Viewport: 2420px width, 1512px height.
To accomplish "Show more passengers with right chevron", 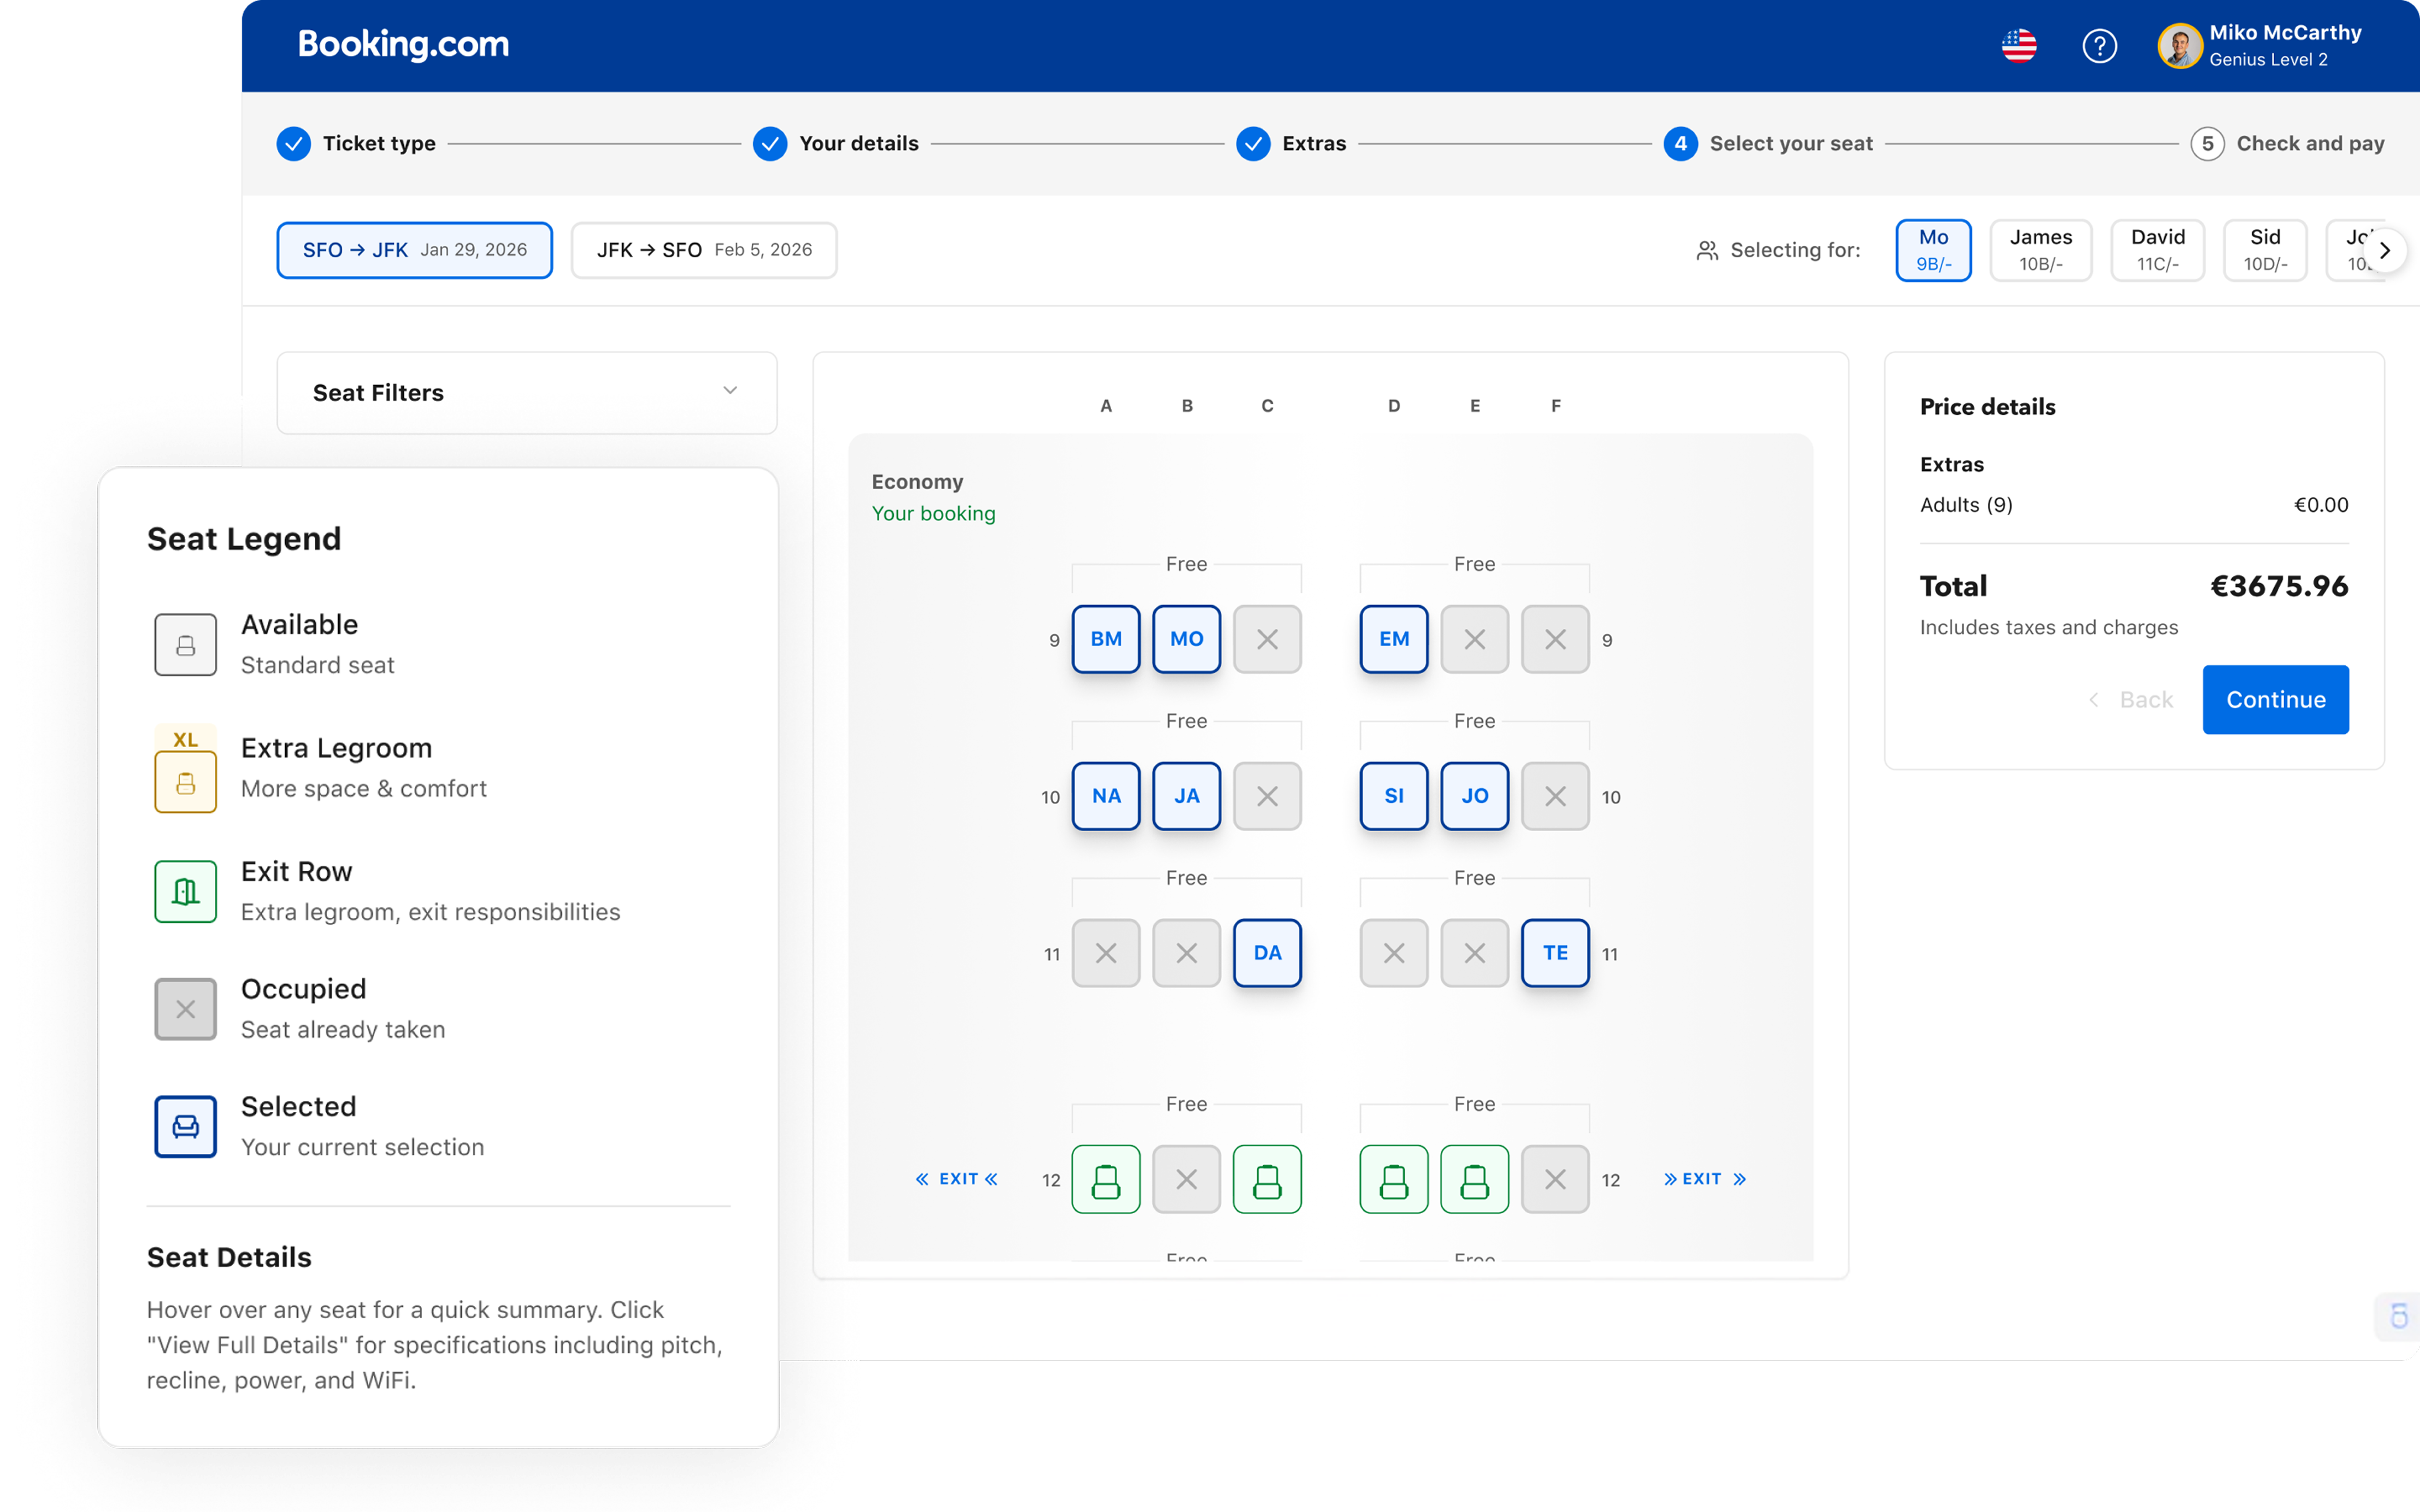I will click(2385, 250).
